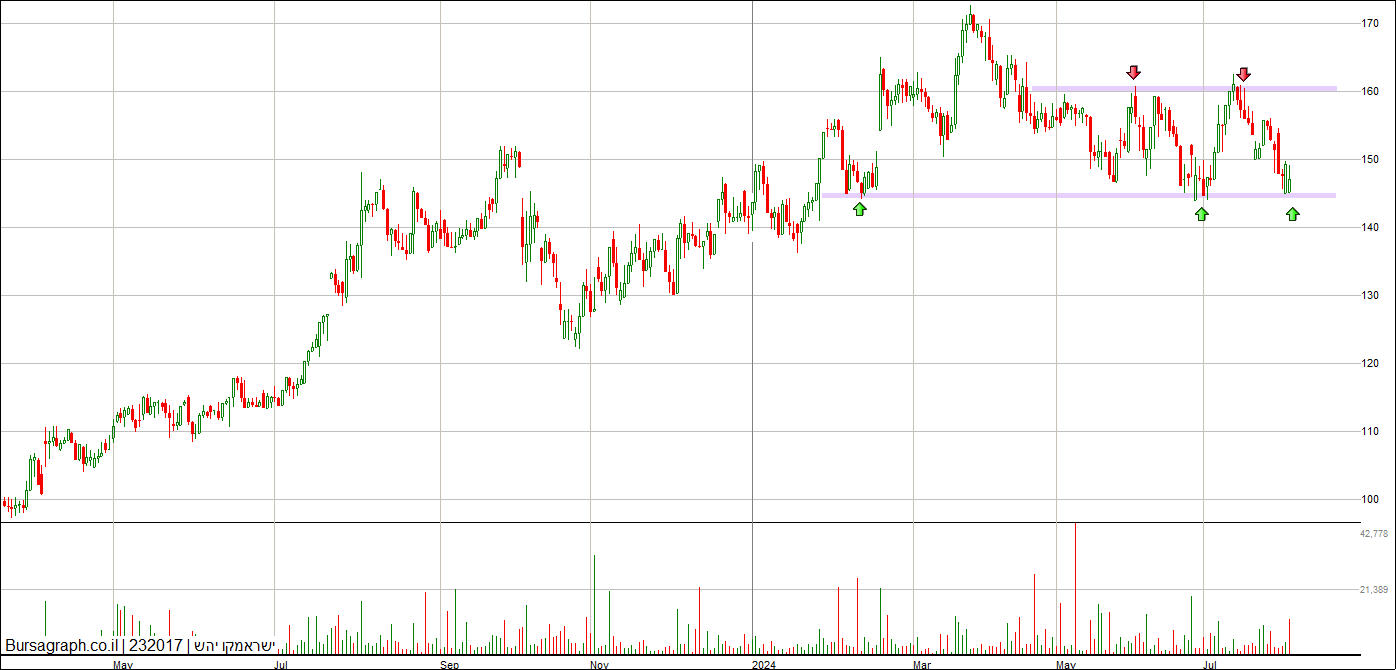The width and height of the screenshot is (1396, 670).
Task: Click the last green up arrow at chart end
Action: 1293,214
